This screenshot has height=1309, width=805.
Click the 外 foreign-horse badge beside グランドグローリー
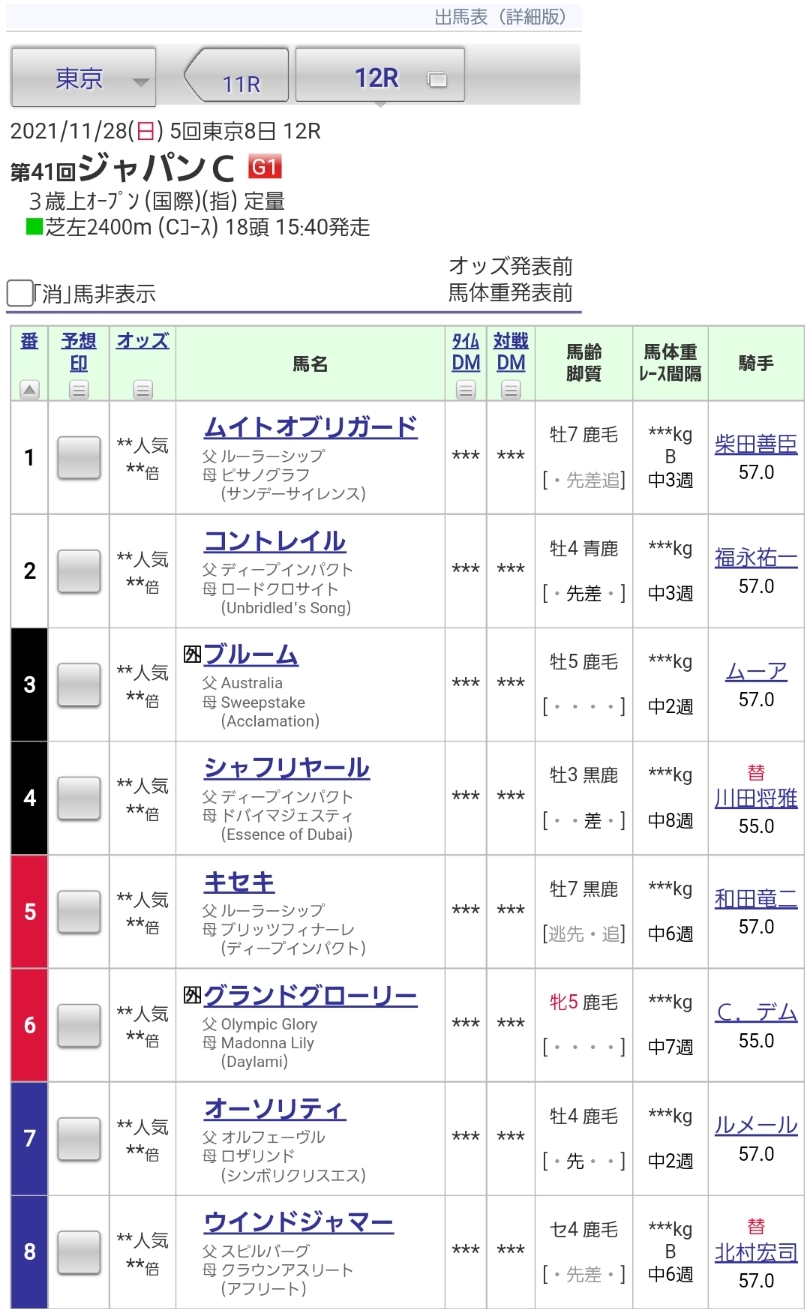click(x=192, y=995)
